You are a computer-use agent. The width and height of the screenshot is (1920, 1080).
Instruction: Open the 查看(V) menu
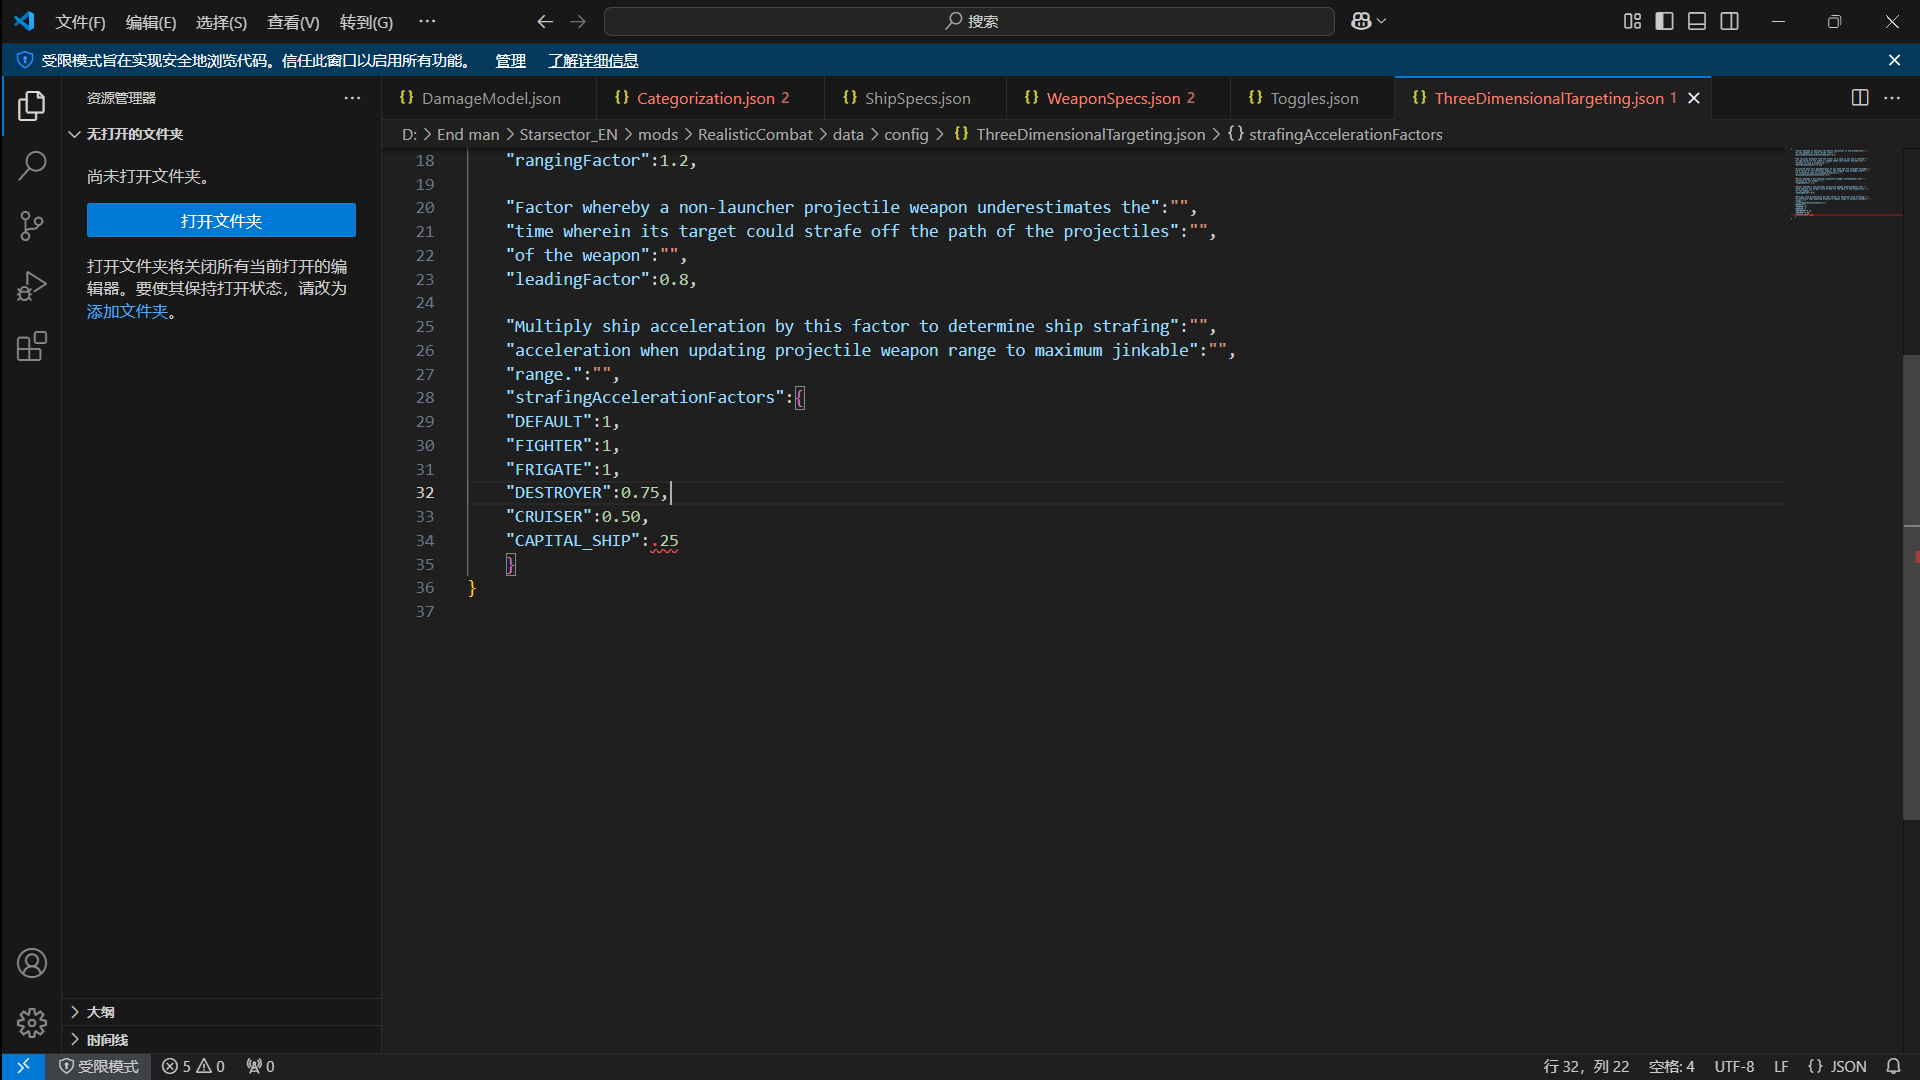[x=293, y=22]
